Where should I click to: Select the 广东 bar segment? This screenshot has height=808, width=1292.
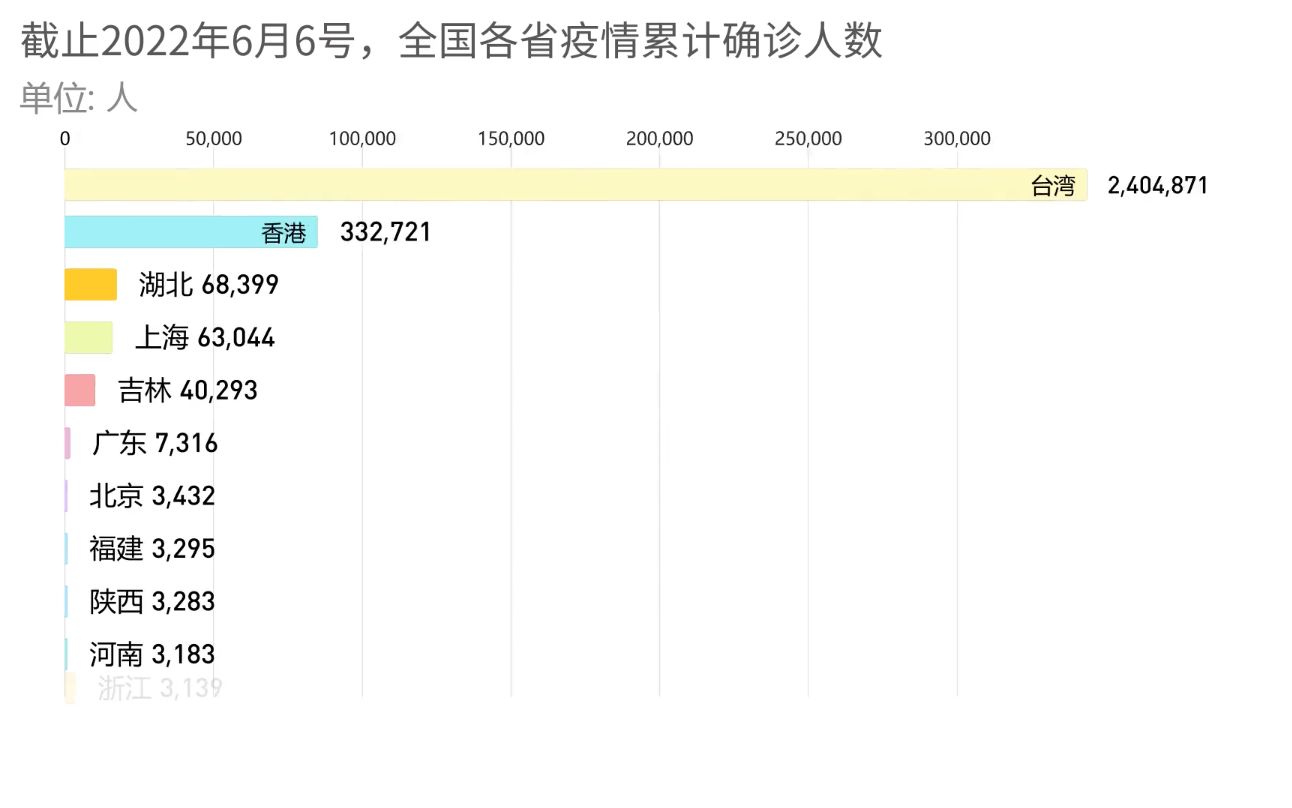69,442
